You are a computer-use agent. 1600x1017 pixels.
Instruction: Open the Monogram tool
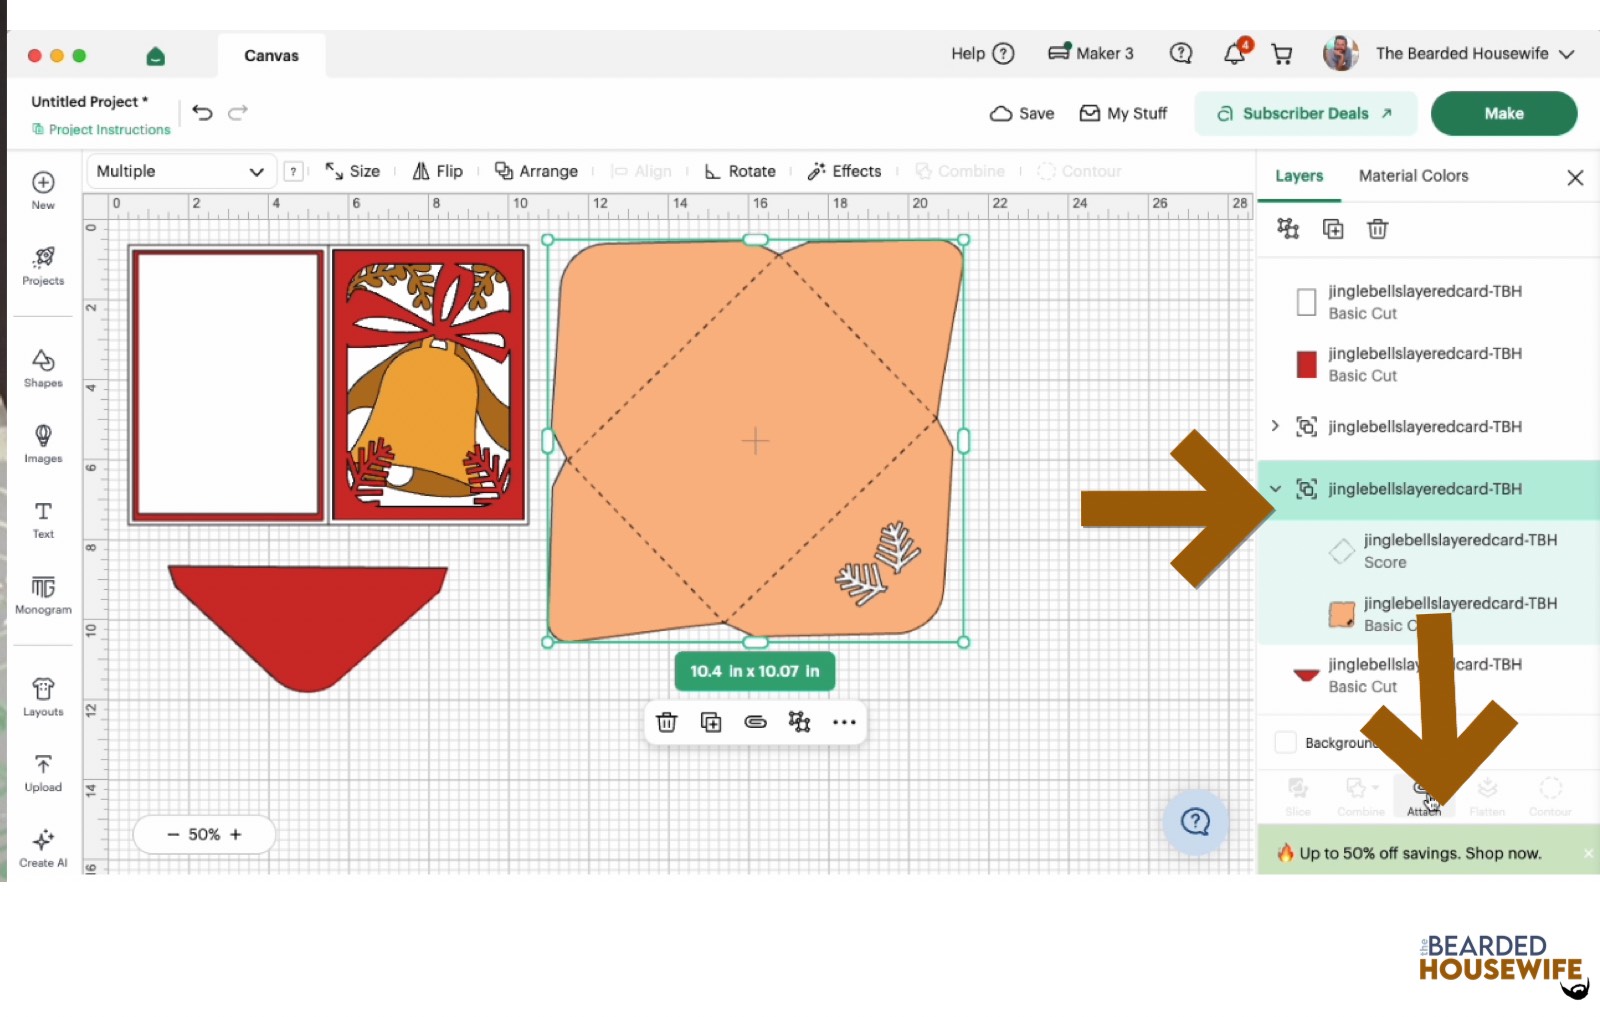[43, 595]
